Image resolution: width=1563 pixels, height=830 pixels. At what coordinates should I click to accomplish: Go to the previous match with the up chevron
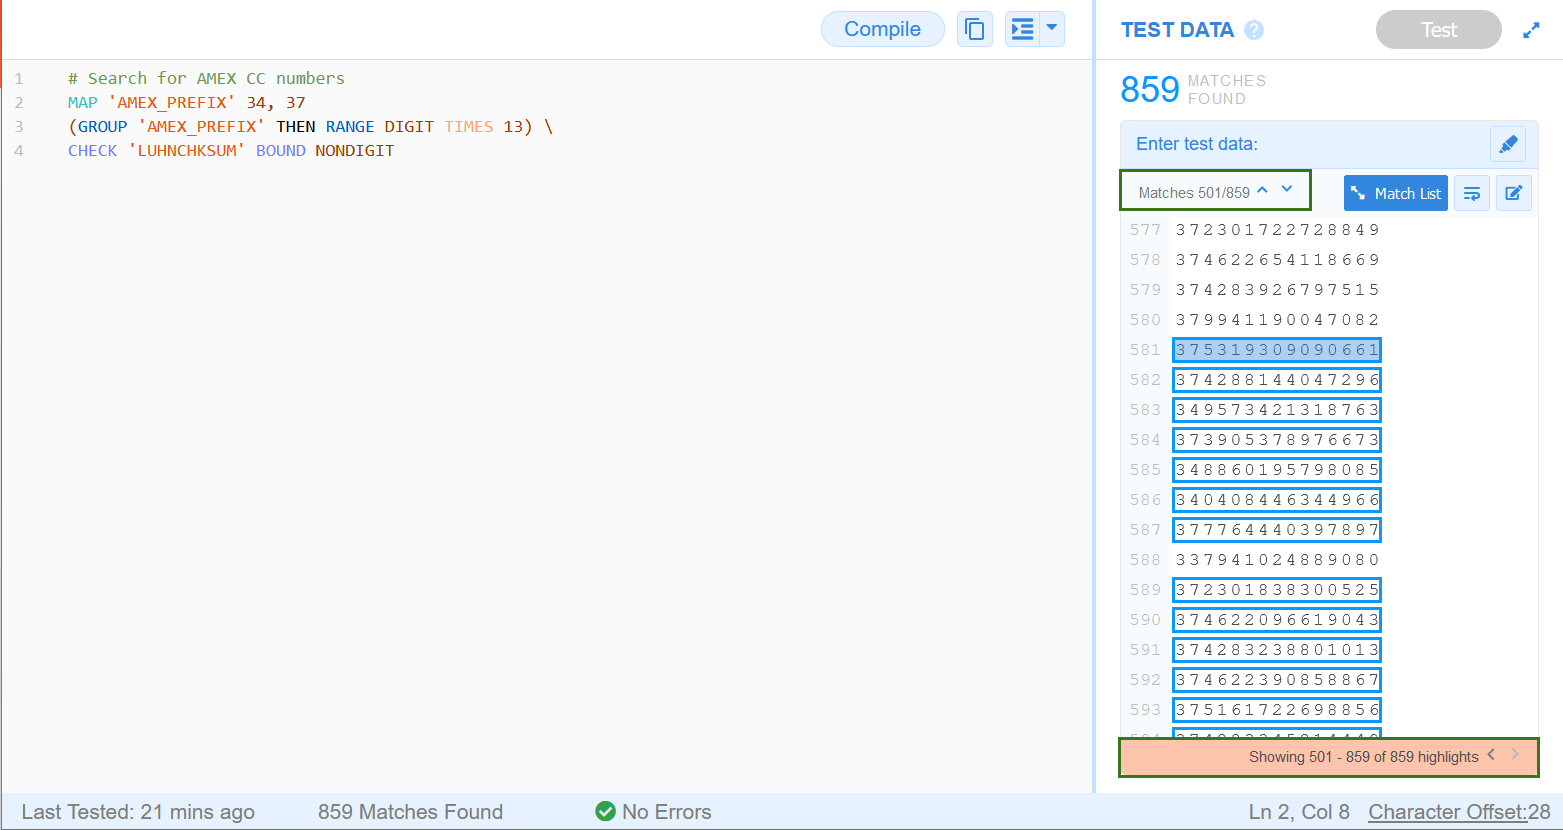1262,190
